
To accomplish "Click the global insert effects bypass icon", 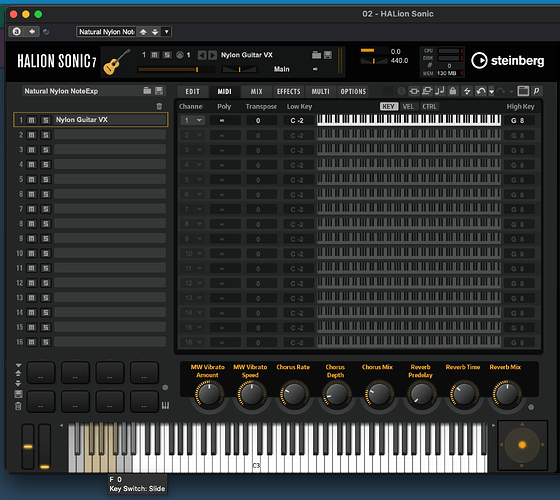I will coord(414,91).
